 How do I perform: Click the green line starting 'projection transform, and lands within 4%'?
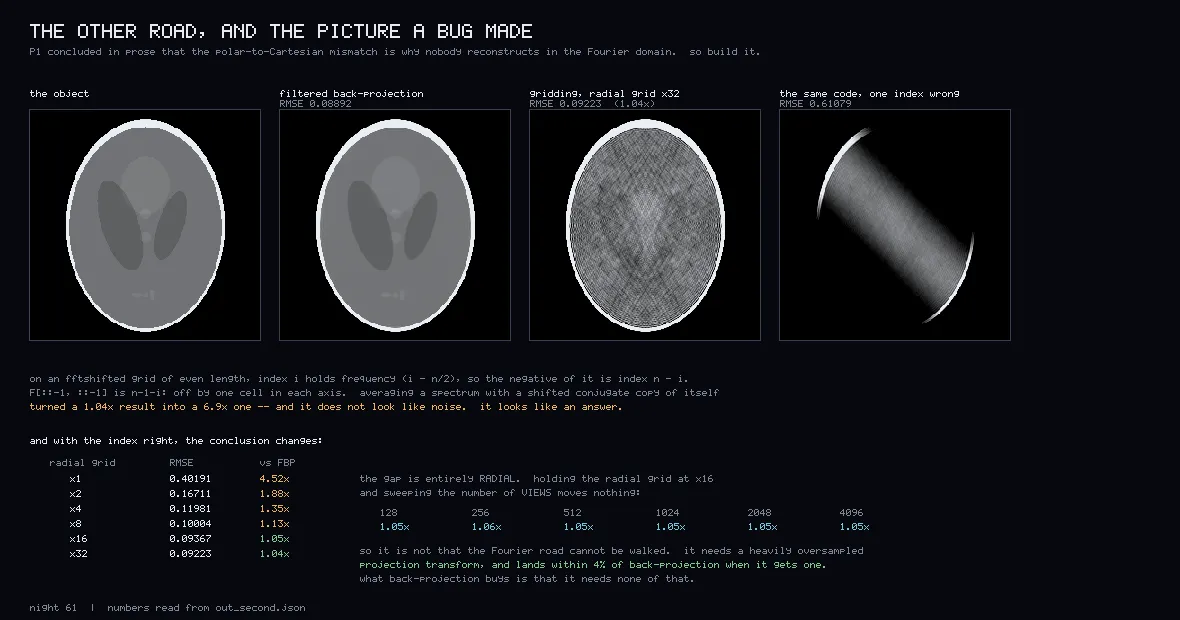tap(593, 565)
